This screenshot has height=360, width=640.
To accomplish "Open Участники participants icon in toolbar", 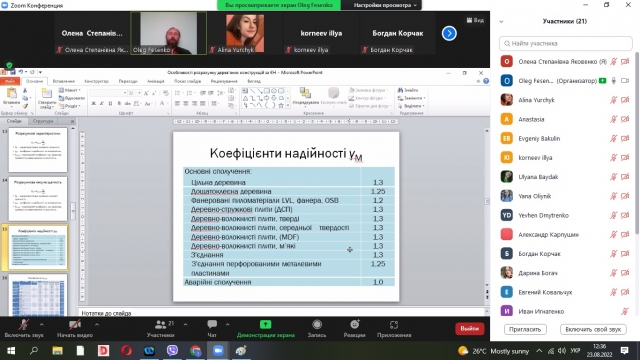I will click(161, 325).
